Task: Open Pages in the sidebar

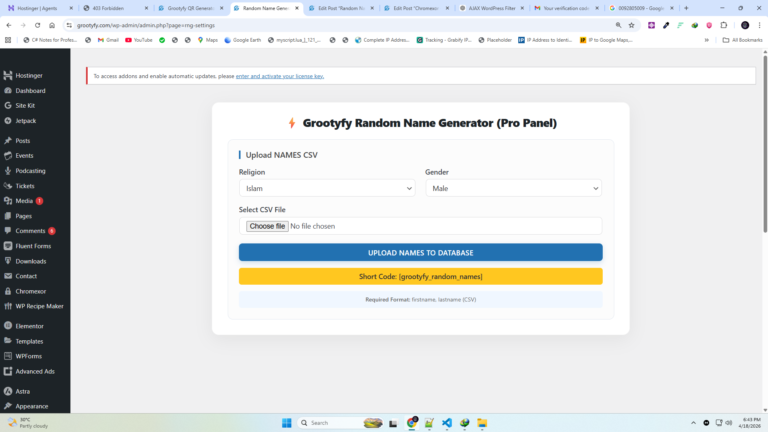Action: (x=23, y=216)
